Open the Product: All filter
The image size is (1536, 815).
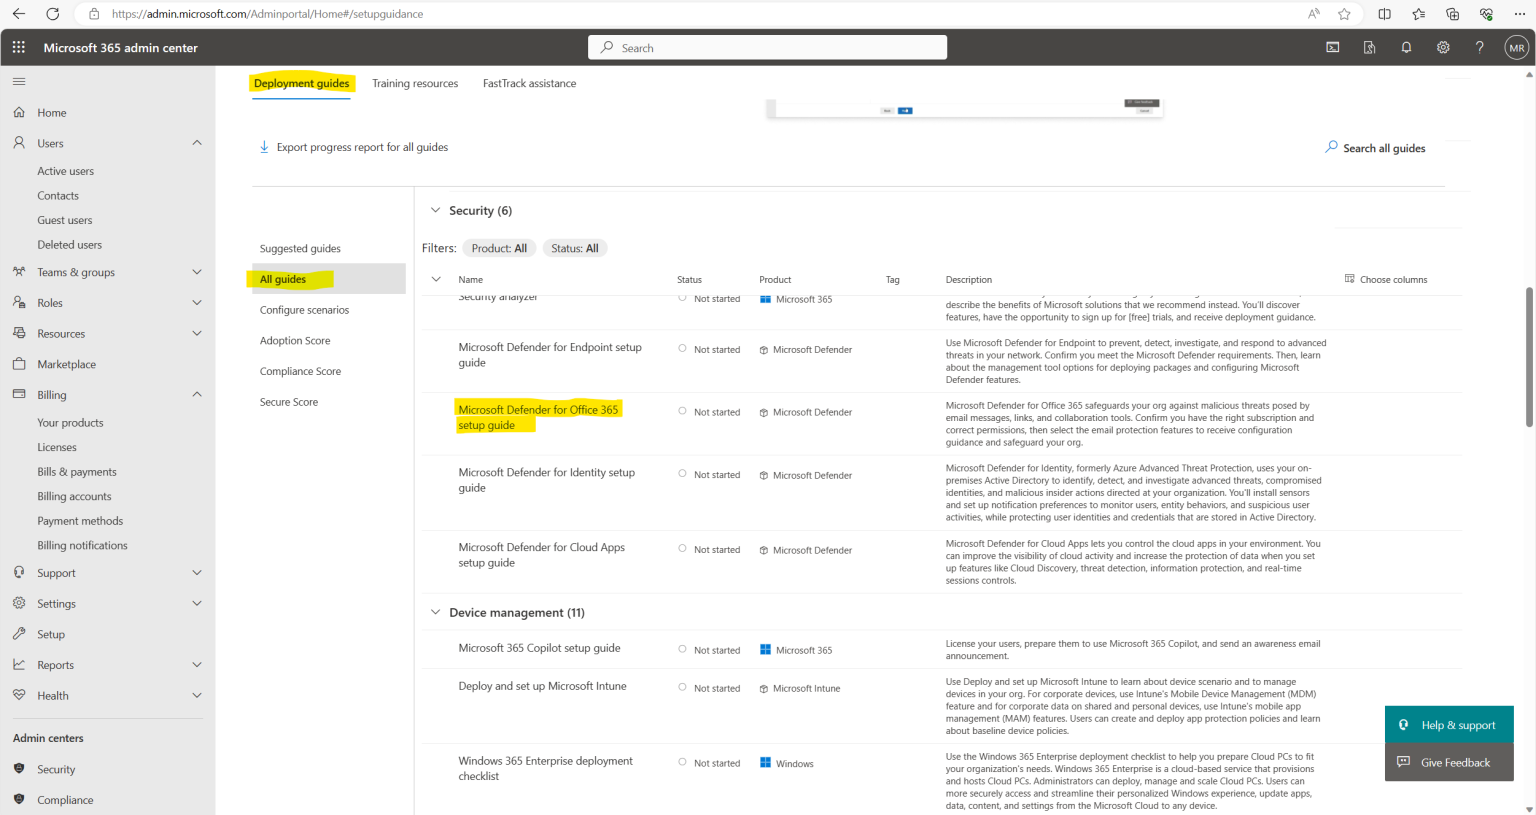coord(498,247)
